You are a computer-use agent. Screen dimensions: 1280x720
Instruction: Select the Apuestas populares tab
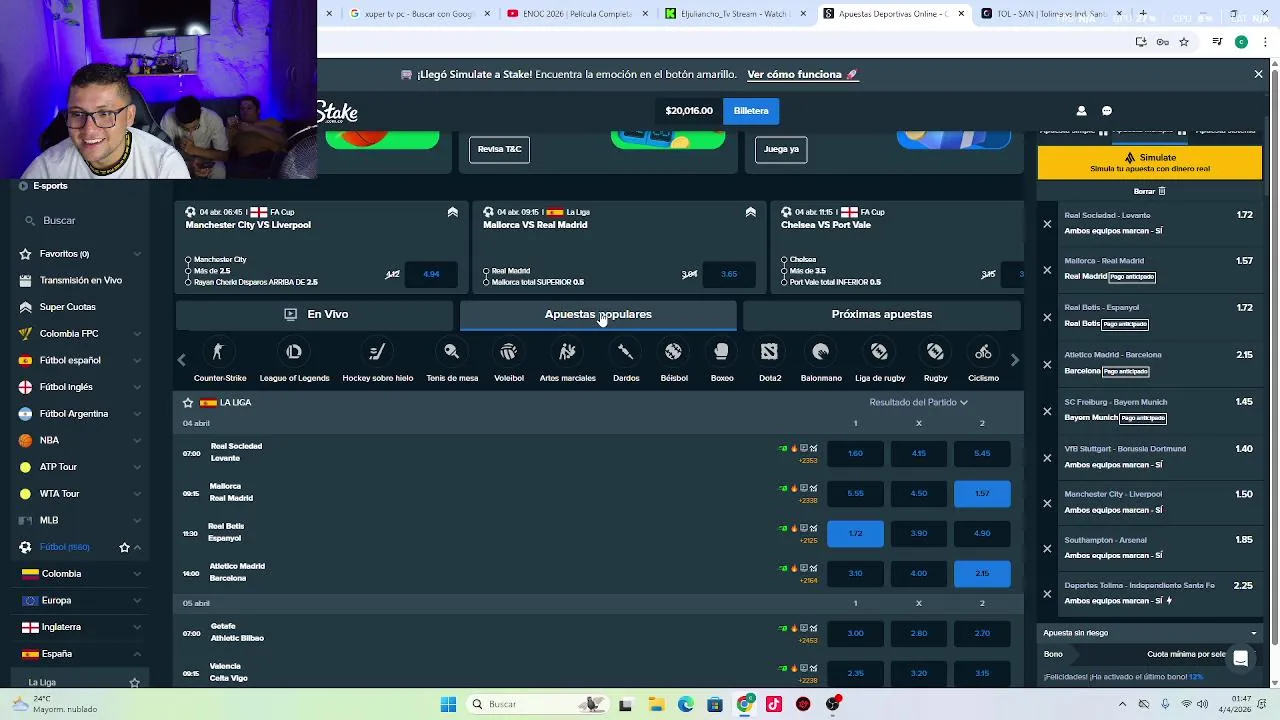click(x=598, y=314)
